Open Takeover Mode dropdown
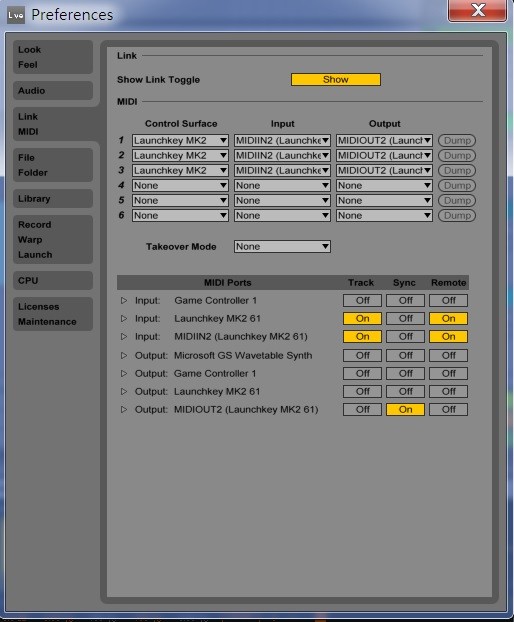Screen dimensions: 514x622 282,246
